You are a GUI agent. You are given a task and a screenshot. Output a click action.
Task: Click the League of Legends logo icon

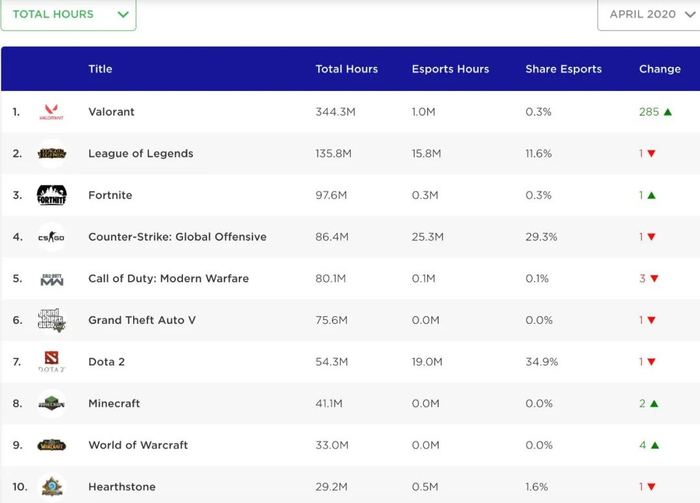51,154
